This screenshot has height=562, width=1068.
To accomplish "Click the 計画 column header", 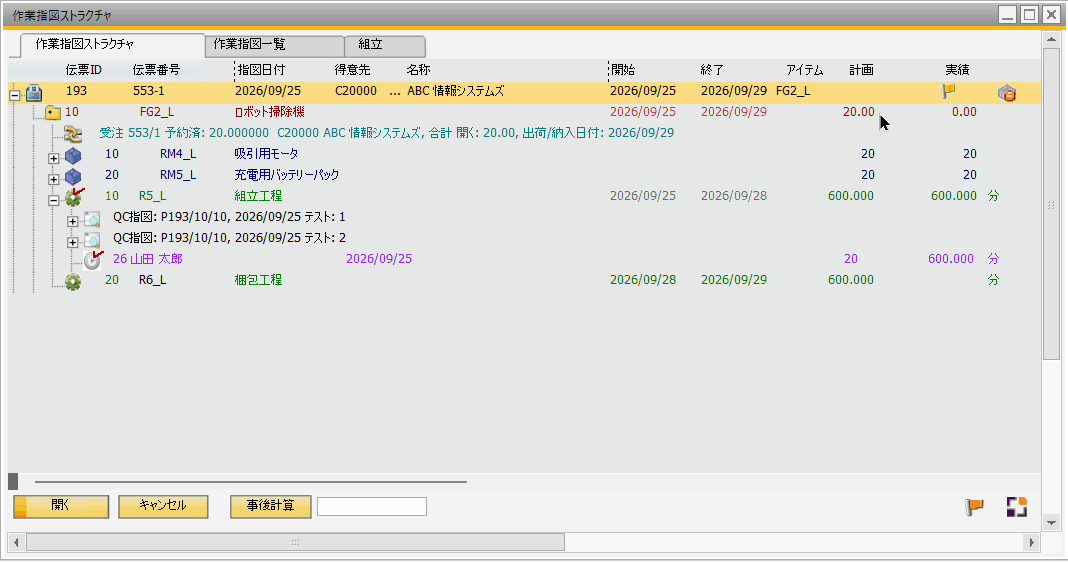I will pos(862,70).
